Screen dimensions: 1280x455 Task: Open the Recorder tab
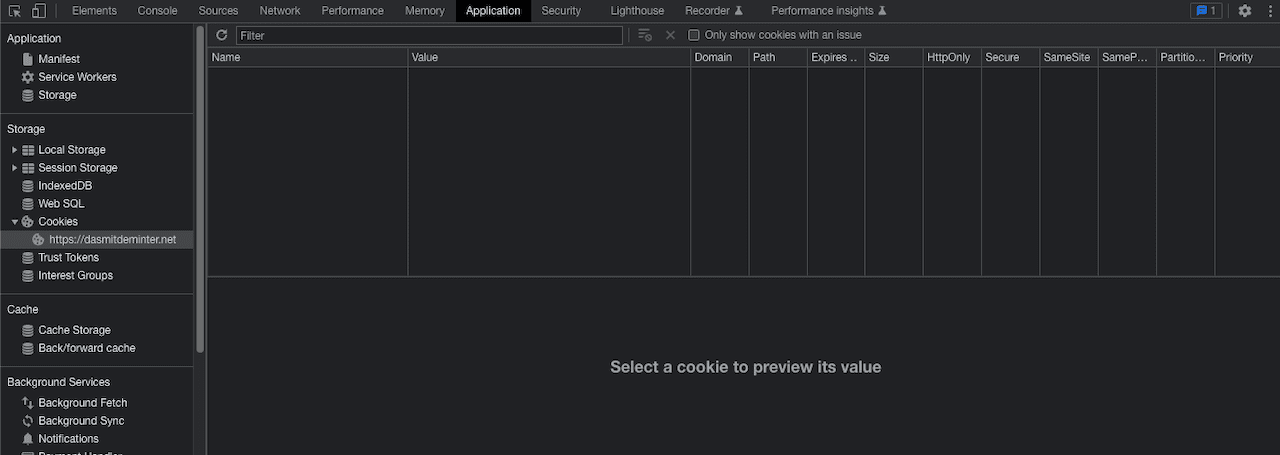(714, 11)
